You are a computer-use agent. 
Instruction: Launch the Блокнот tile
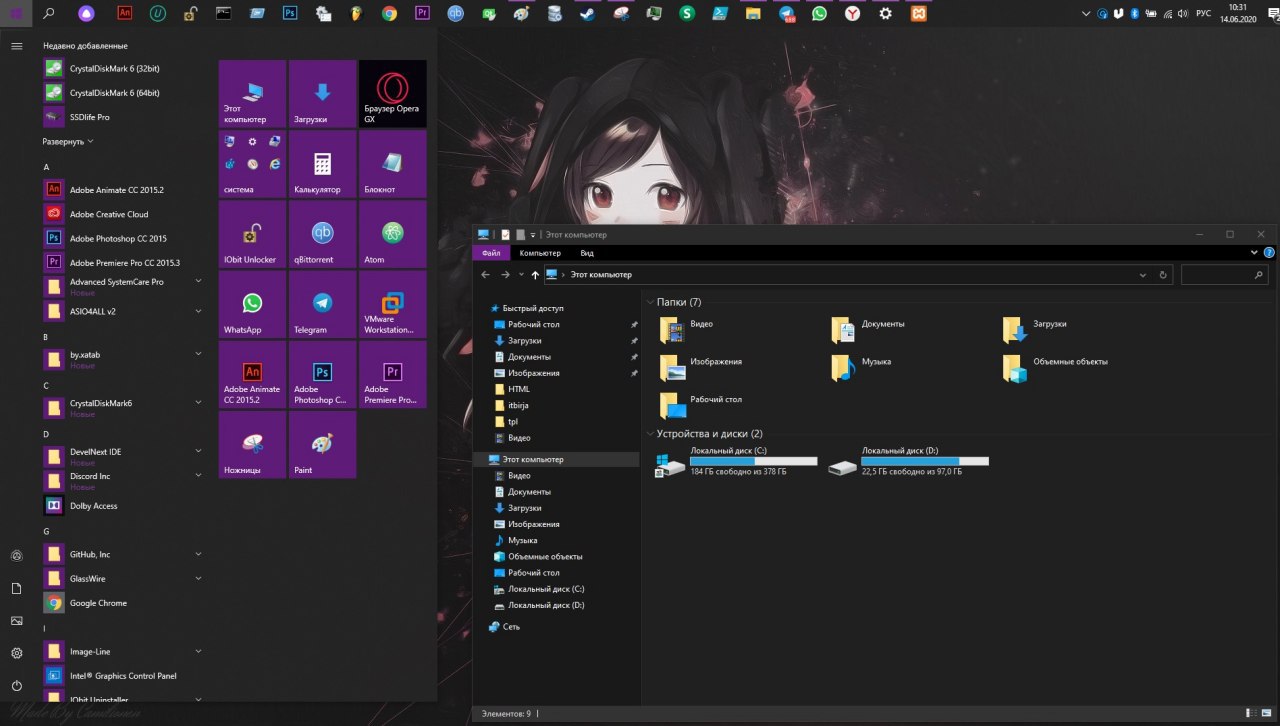(392, 164)
